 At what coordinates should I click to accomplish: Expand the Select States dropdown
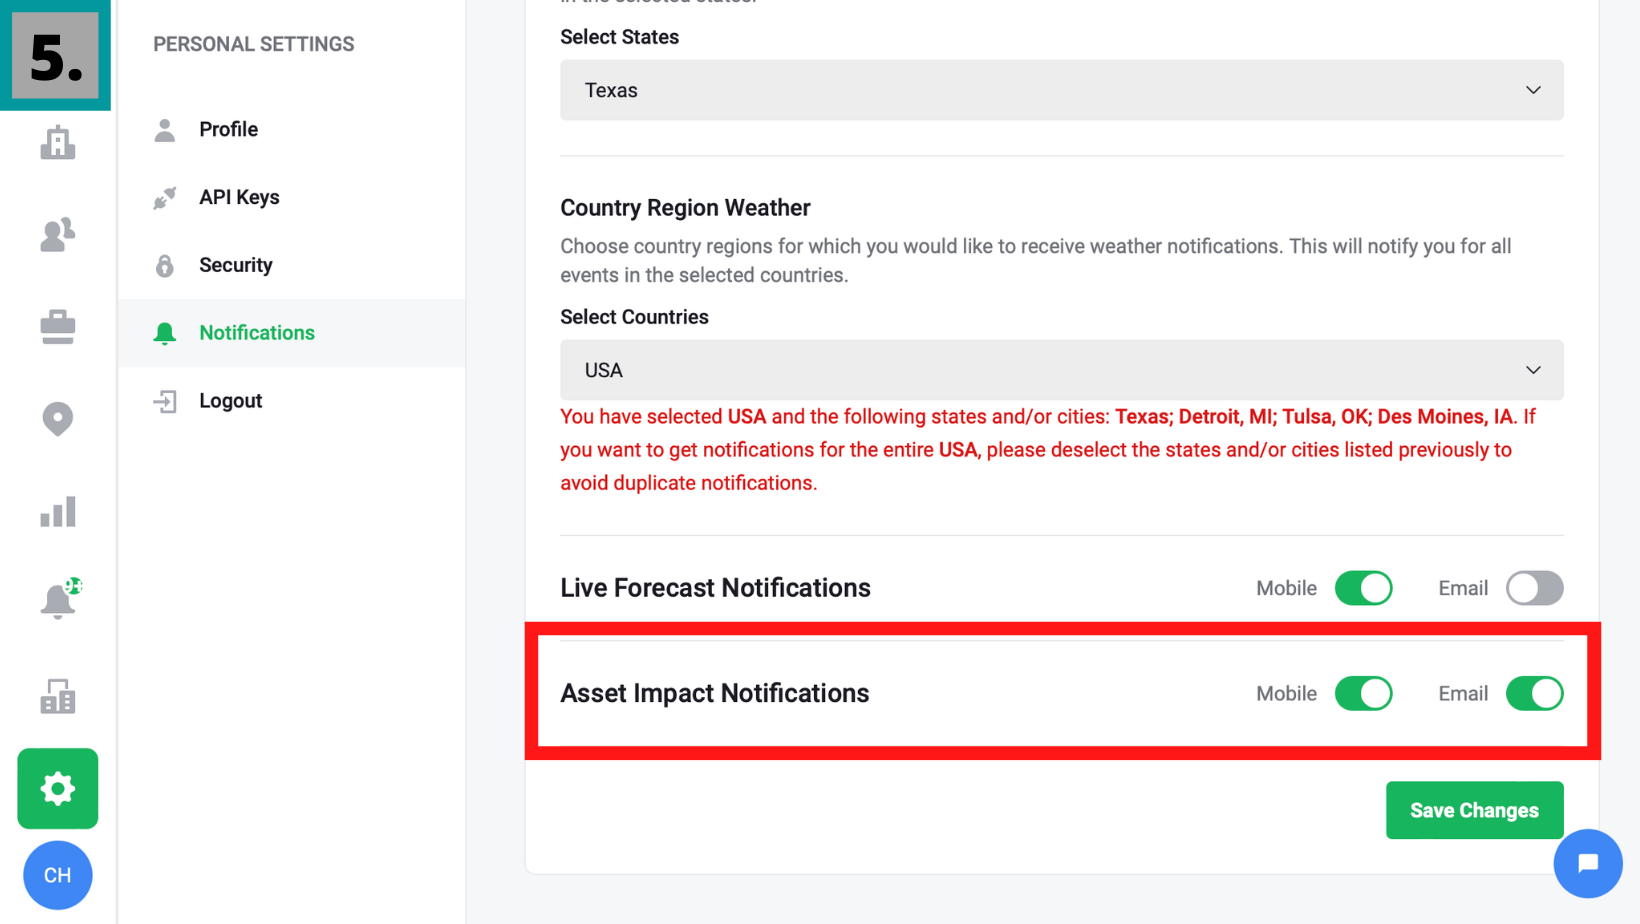1061,90
